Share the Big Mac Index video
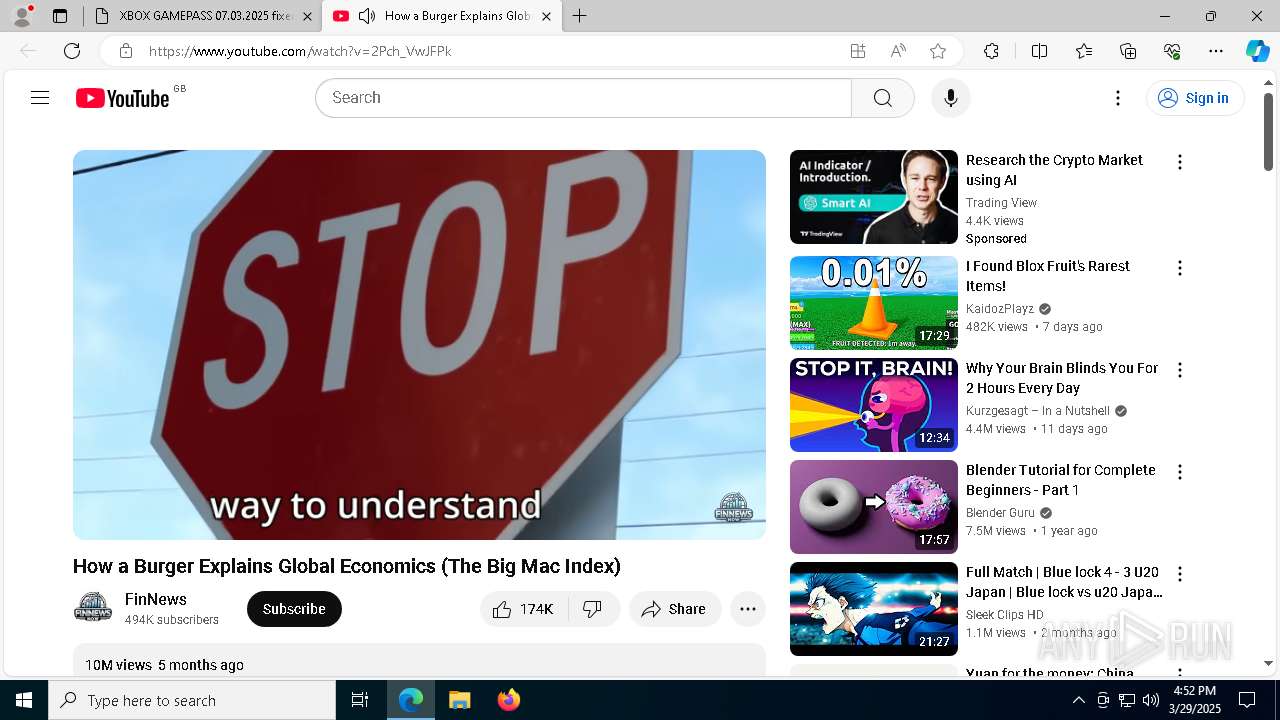This screenshot has height=720, width=1280. pos(675,609)
